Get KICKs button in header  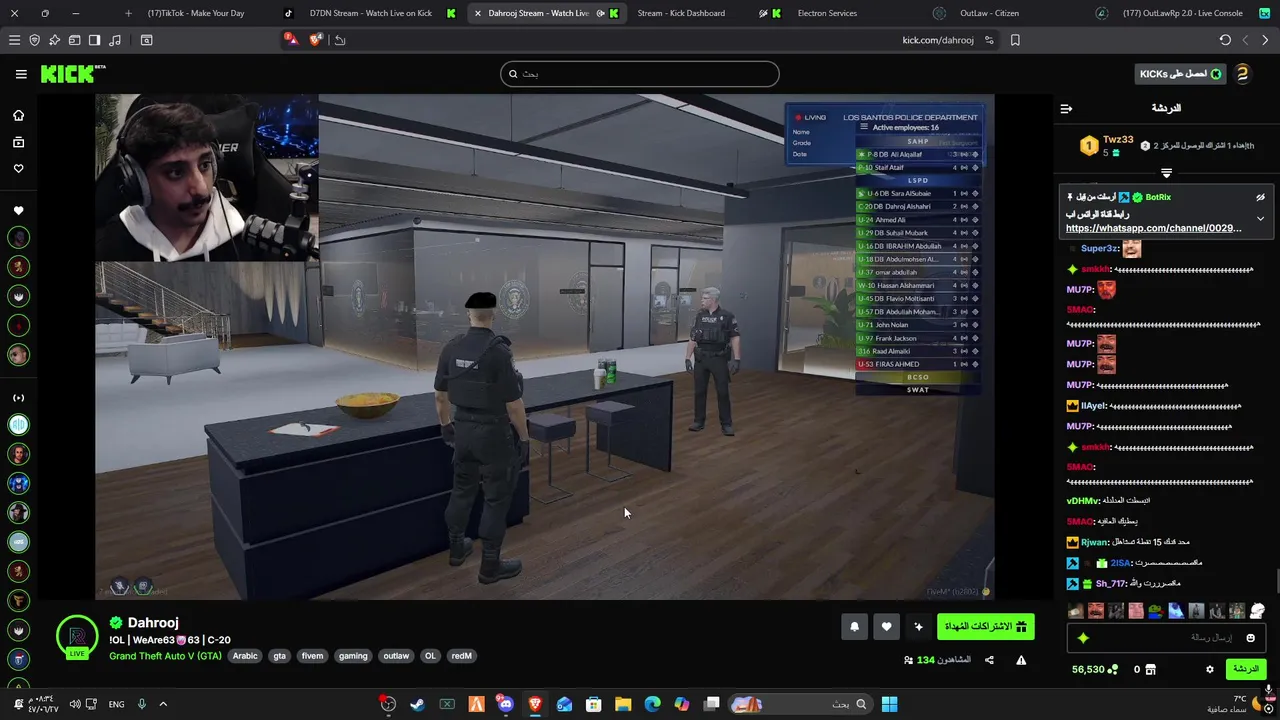coord(1180,74)
